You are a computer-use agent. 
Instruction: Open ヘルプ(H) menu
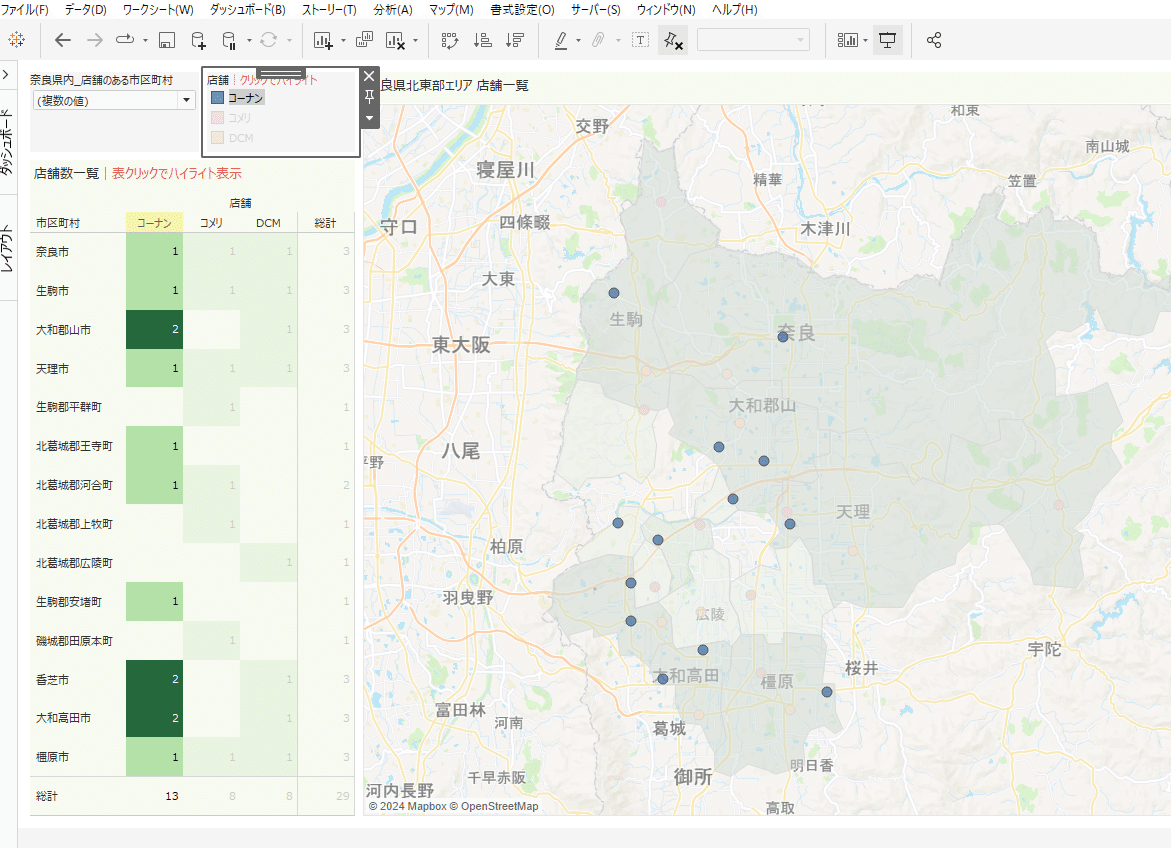pyautogui.click(x=734, y=9)
